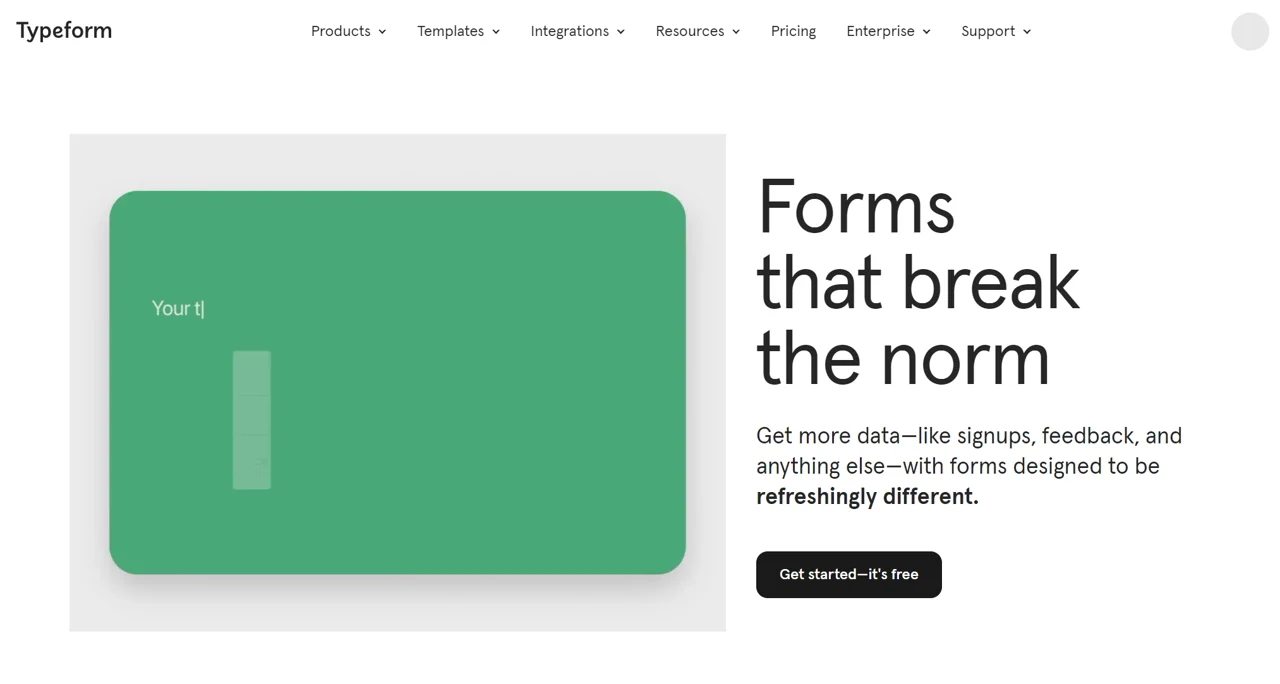Expand the chevron next to Products
1280x684 pixels.
pyautogui.click(x=382, y=32)
